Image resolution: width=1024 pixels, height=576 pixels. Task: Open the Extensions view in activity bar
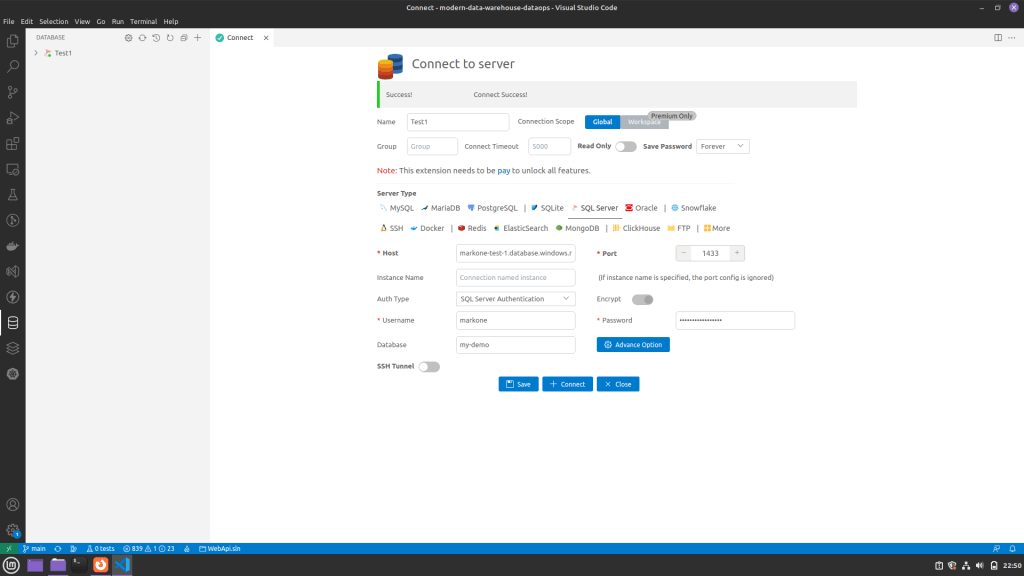click(x=13, y=144)
